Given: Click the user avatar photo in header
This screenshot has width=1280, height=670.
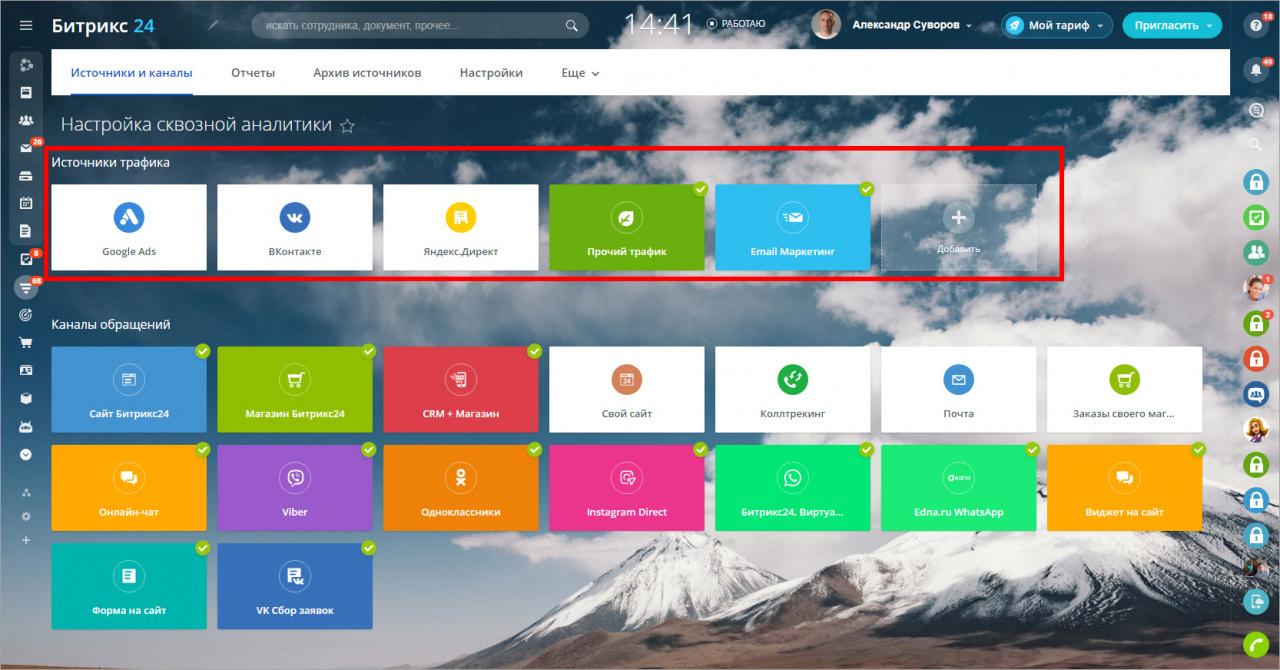Looking at the screenshot, I should pyautogui.click(x=826, y=25).
